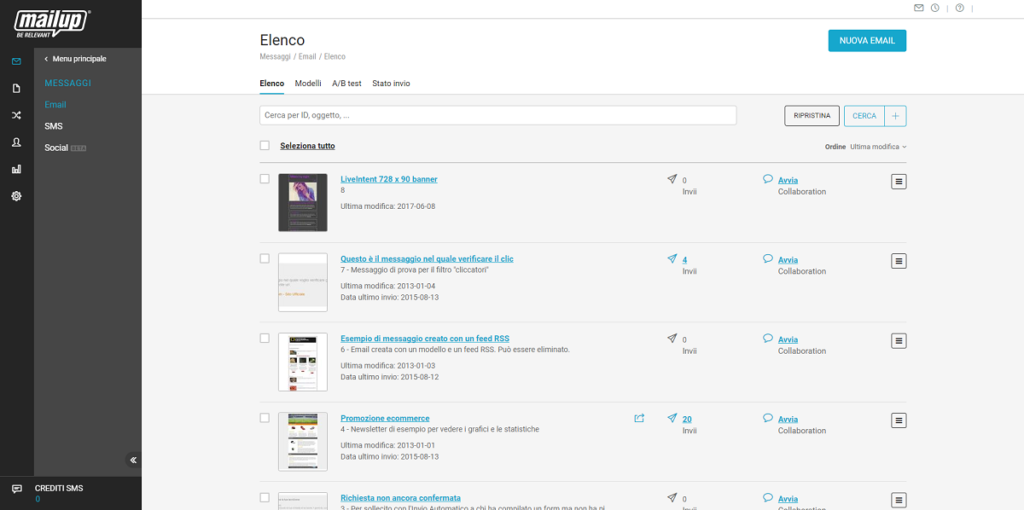Switch to the A/B test tab
1024x510 pixels.
coord(346,84)
